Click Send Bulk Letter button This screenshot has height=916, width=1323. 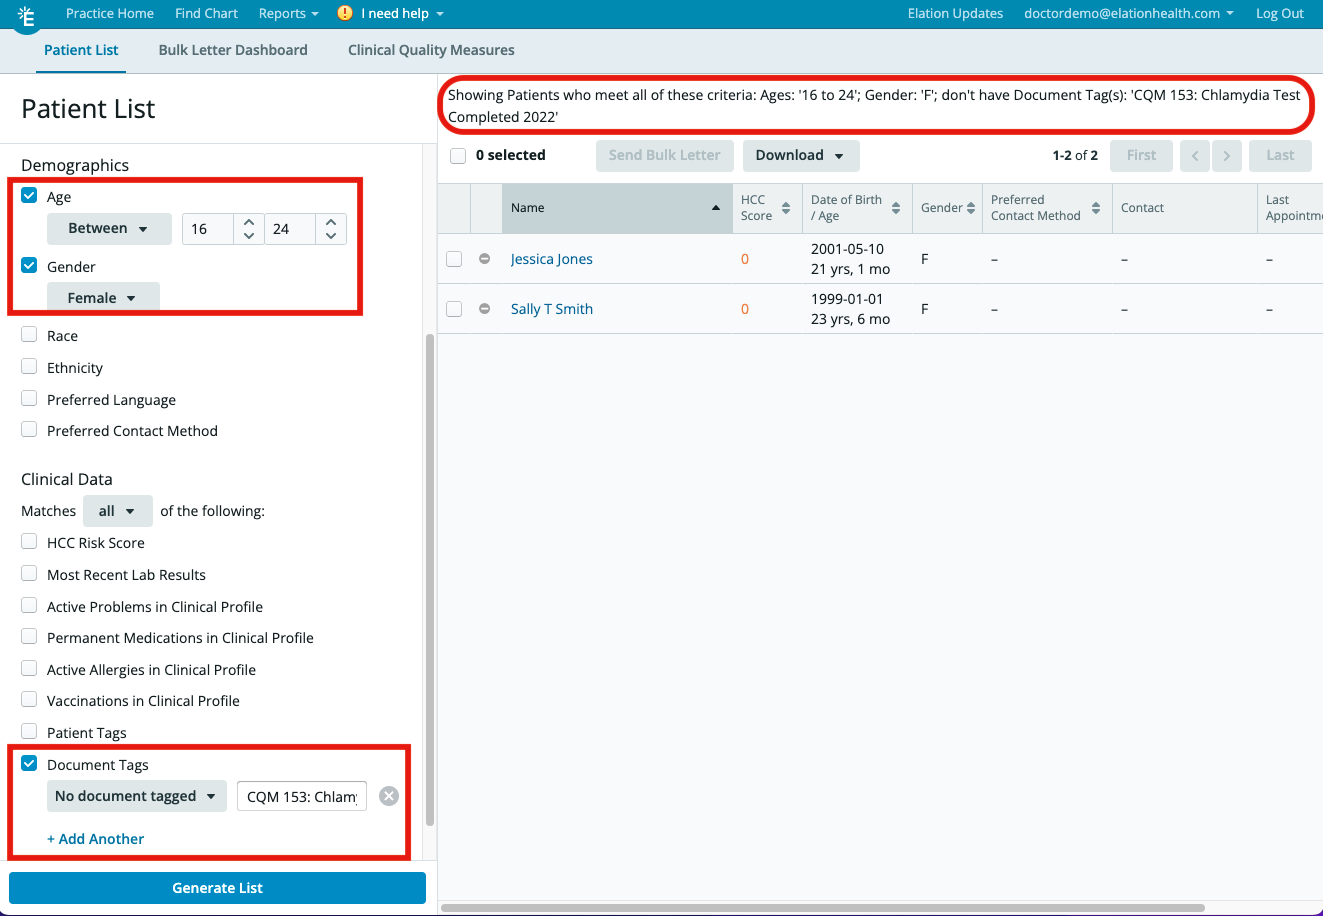click(x=665, y=155)
